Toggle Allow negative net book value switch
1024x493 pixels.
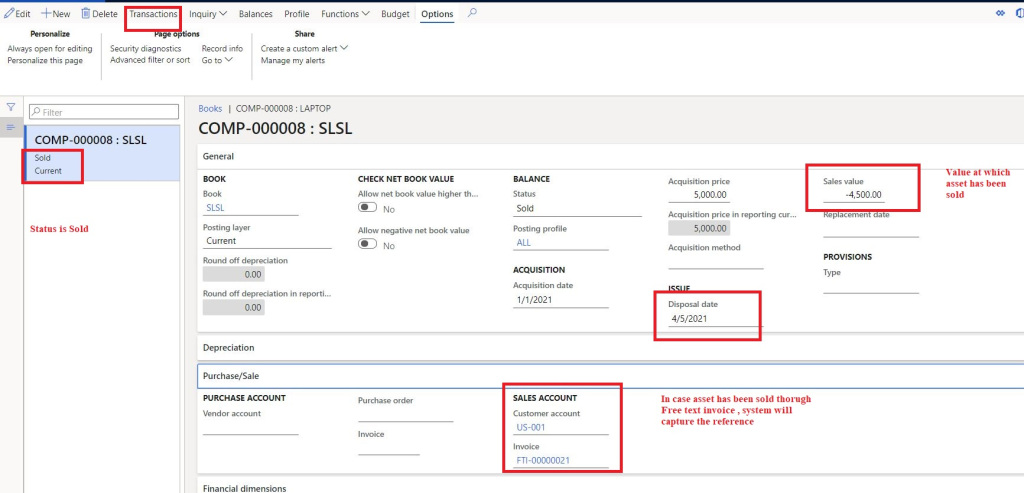pos(368,245)
